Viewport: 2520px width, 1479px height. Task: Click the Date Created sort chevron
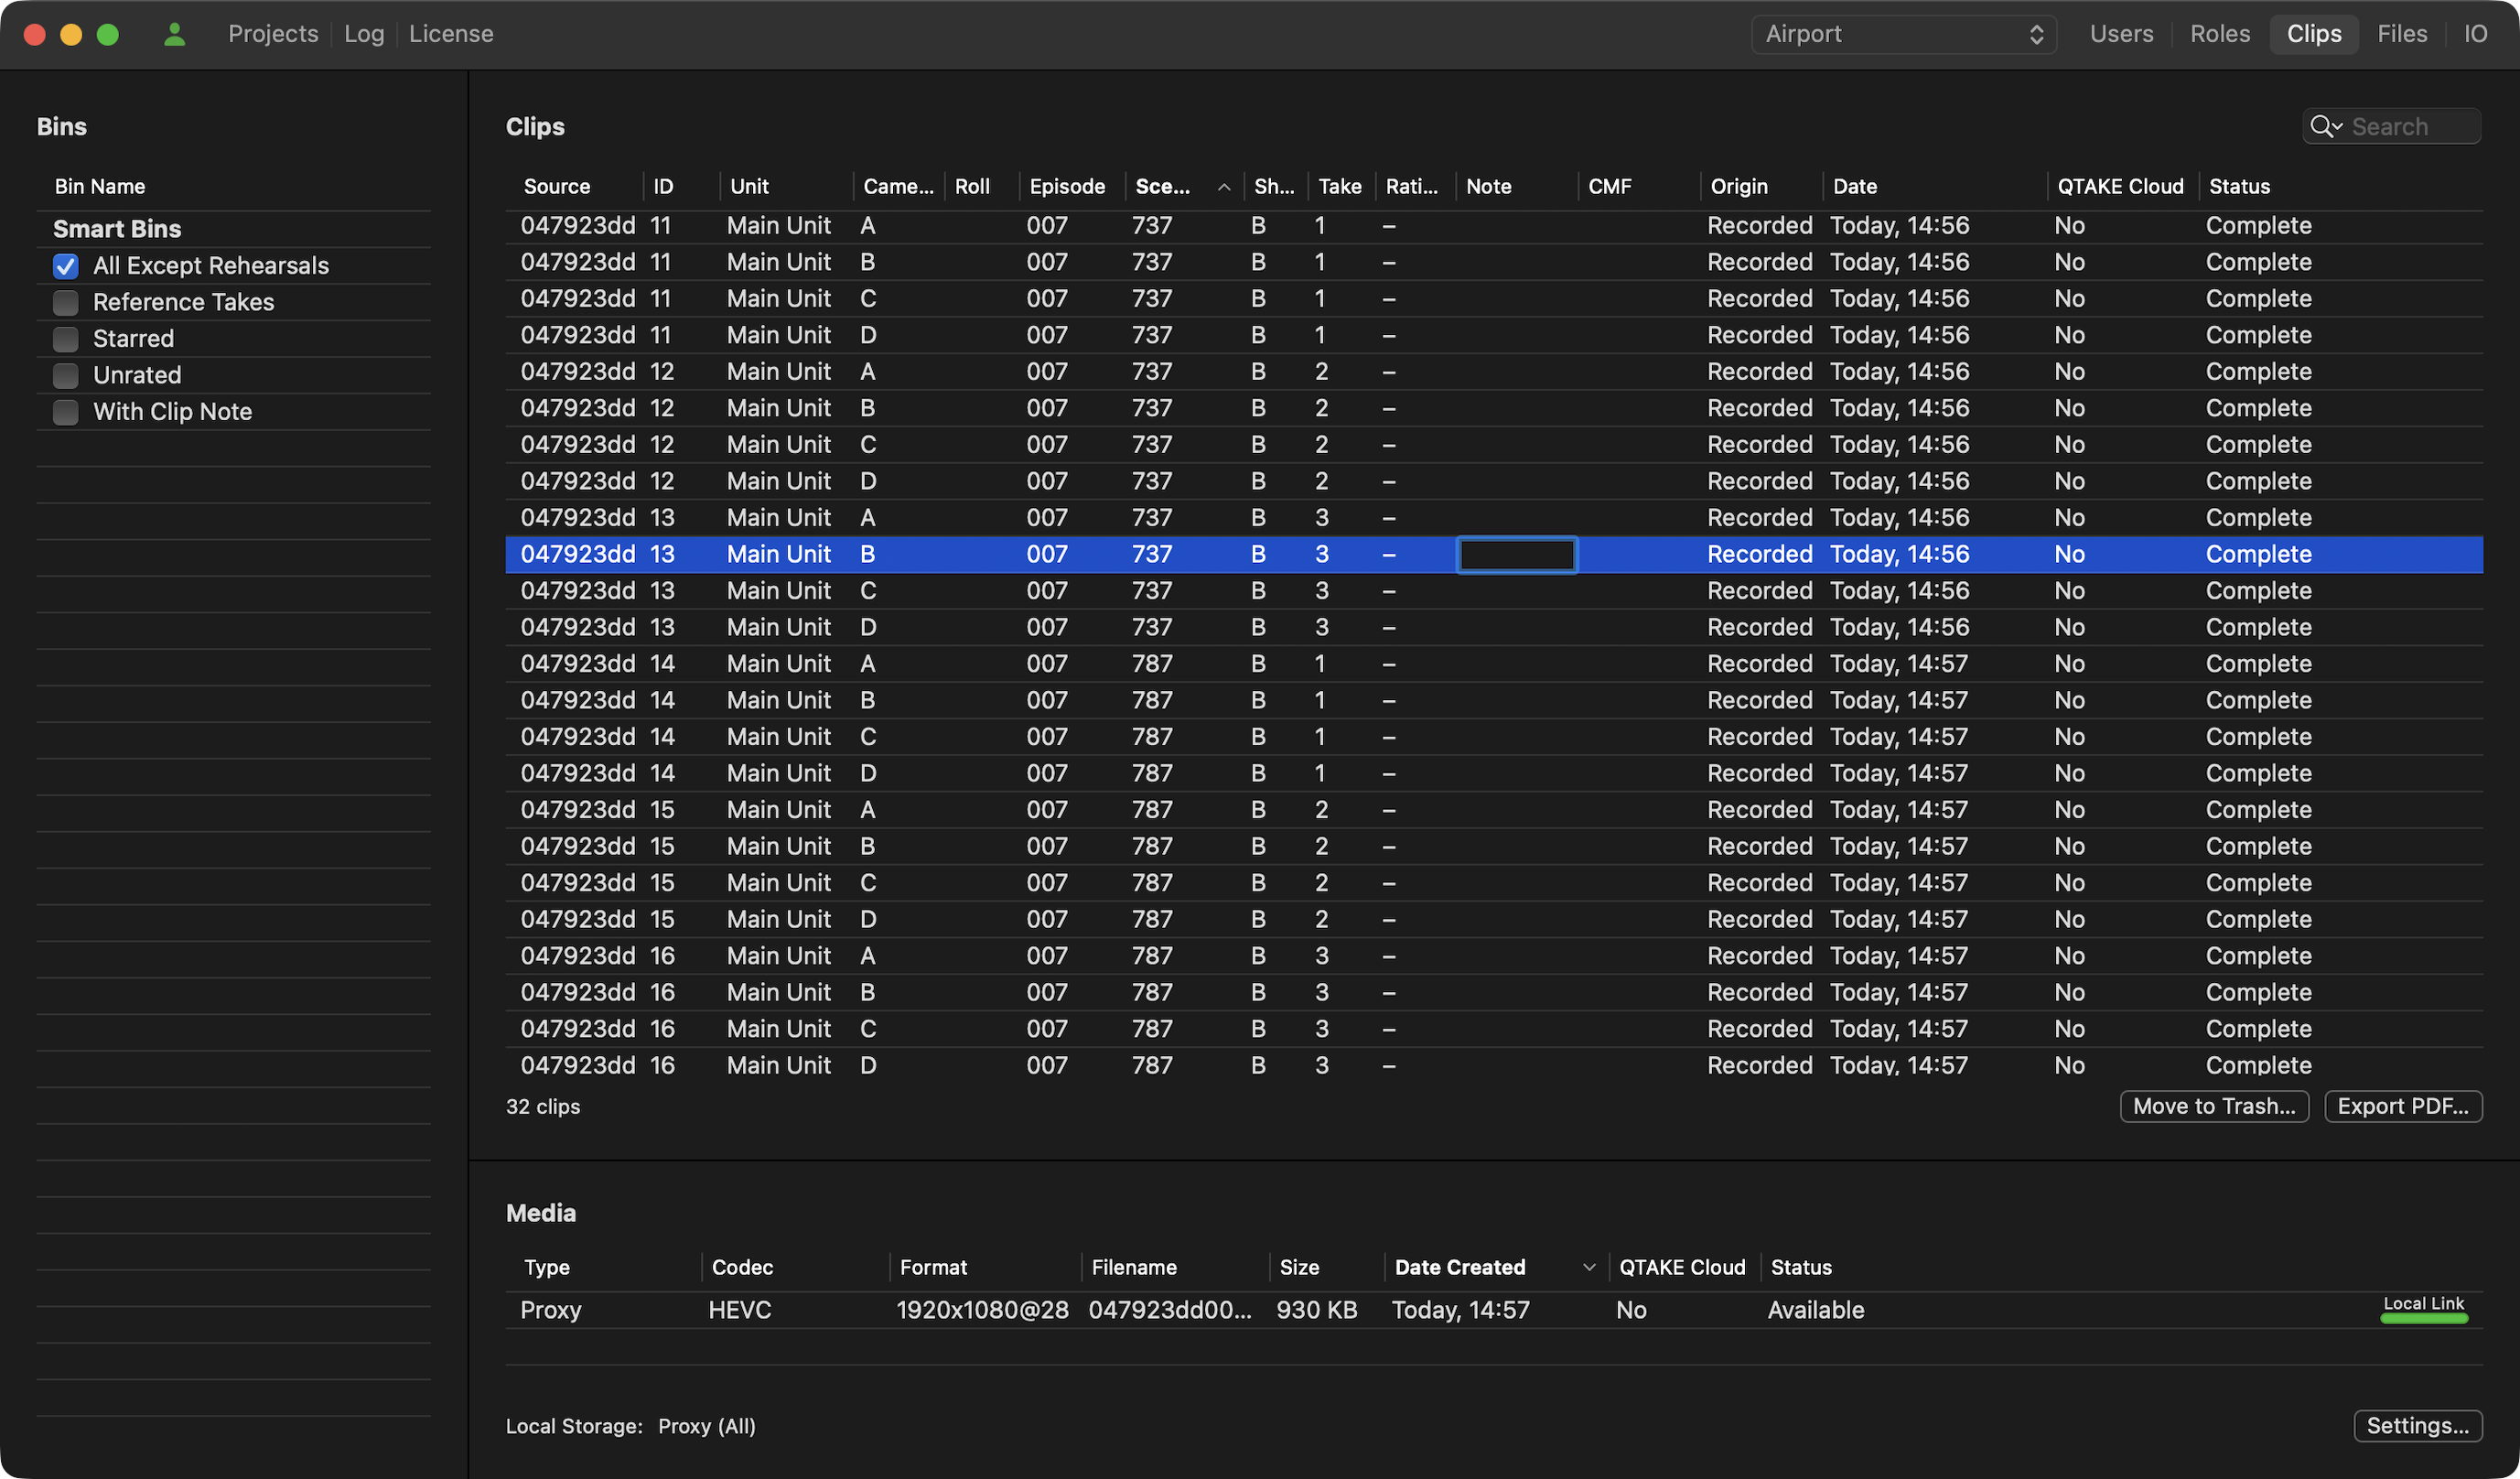click(x=1589, y=1267)
